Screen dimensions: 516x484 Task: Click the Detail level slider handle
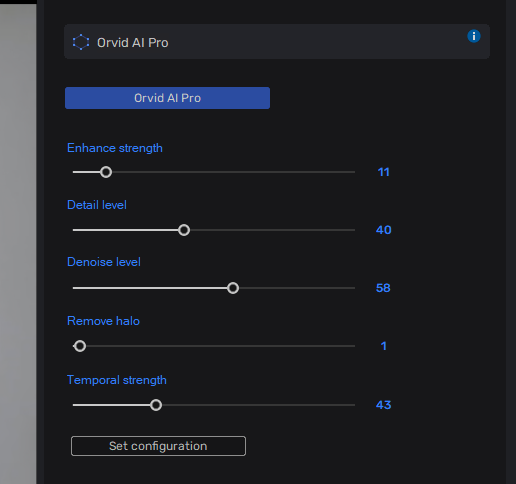pos(184,230)
